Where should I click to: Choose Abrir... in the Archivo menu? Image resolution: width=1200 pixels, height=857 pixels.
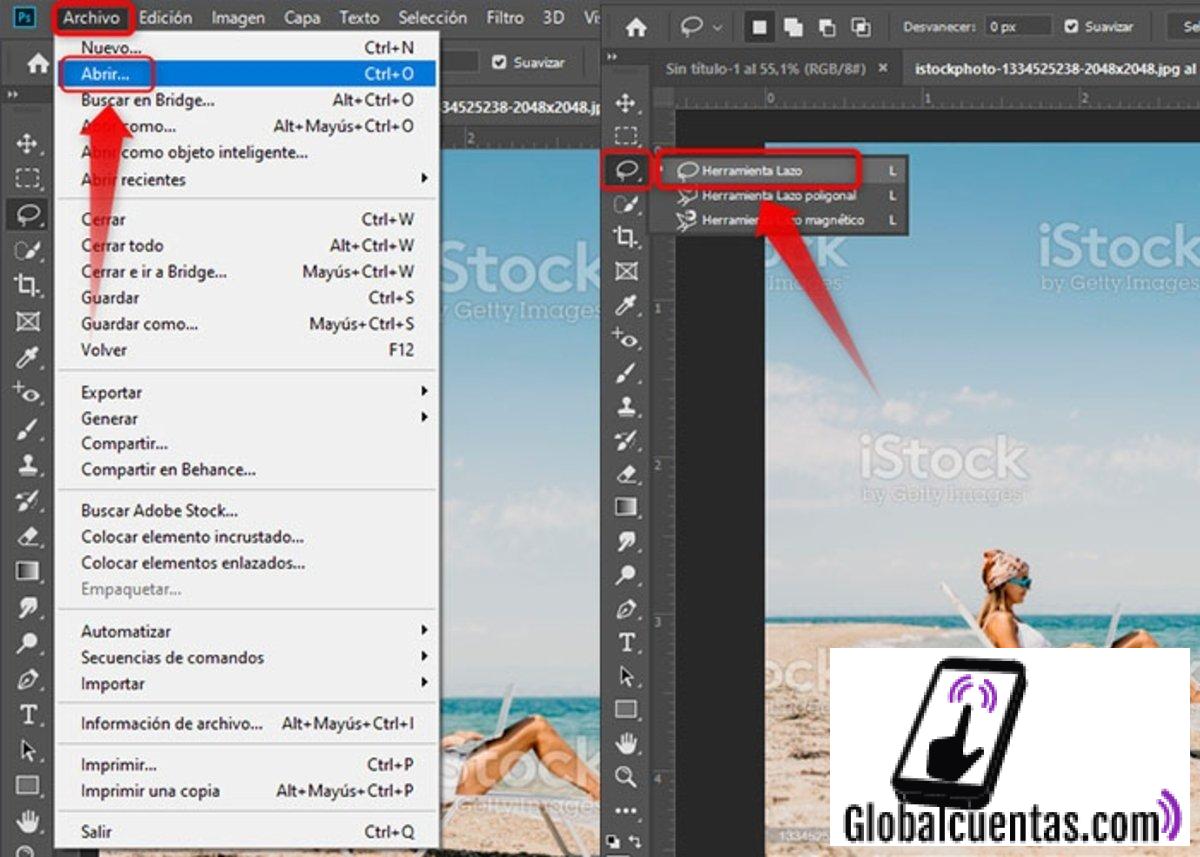pos(245,73)
